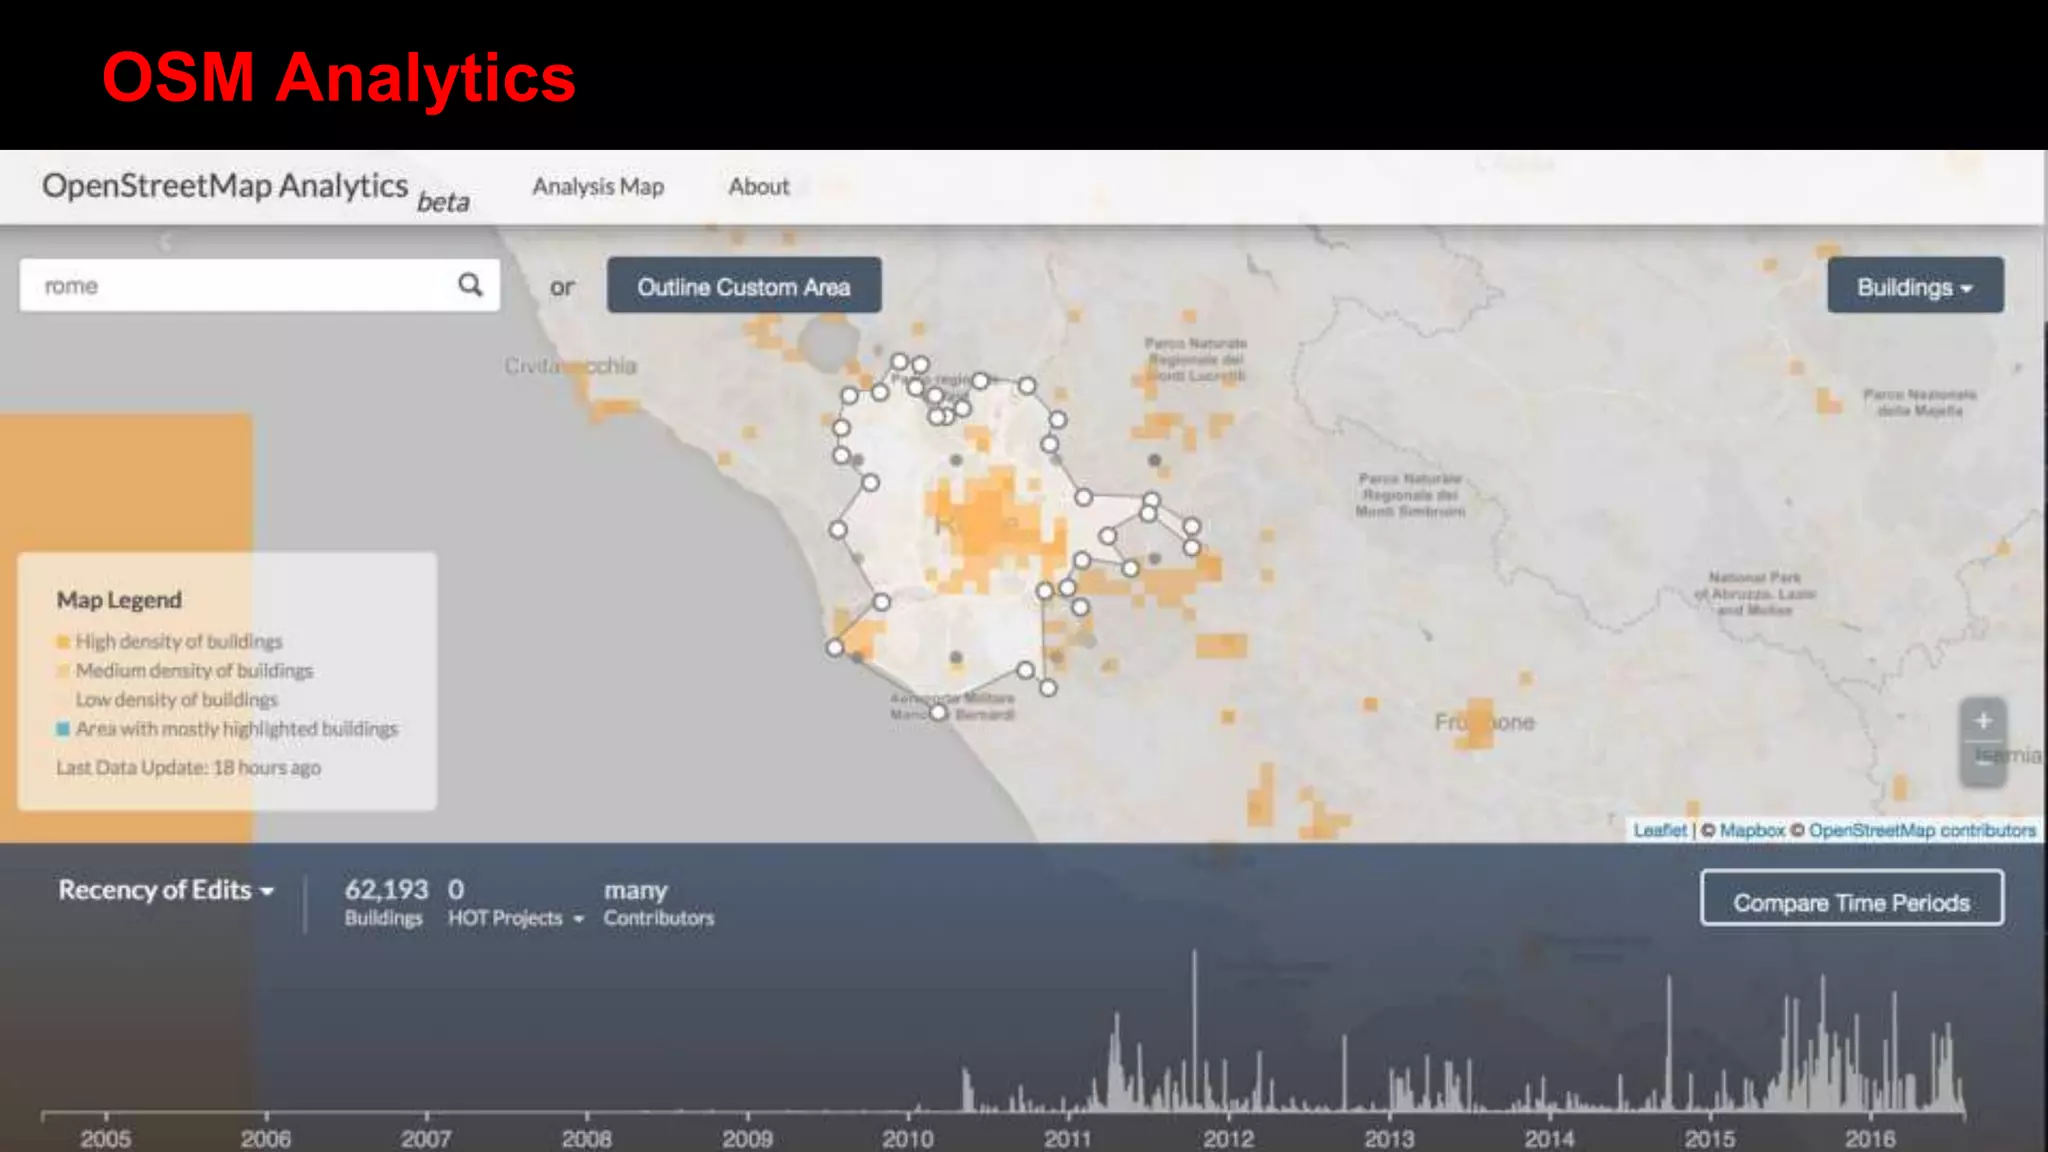Open the Analysis Map tab

click(598, 187)
